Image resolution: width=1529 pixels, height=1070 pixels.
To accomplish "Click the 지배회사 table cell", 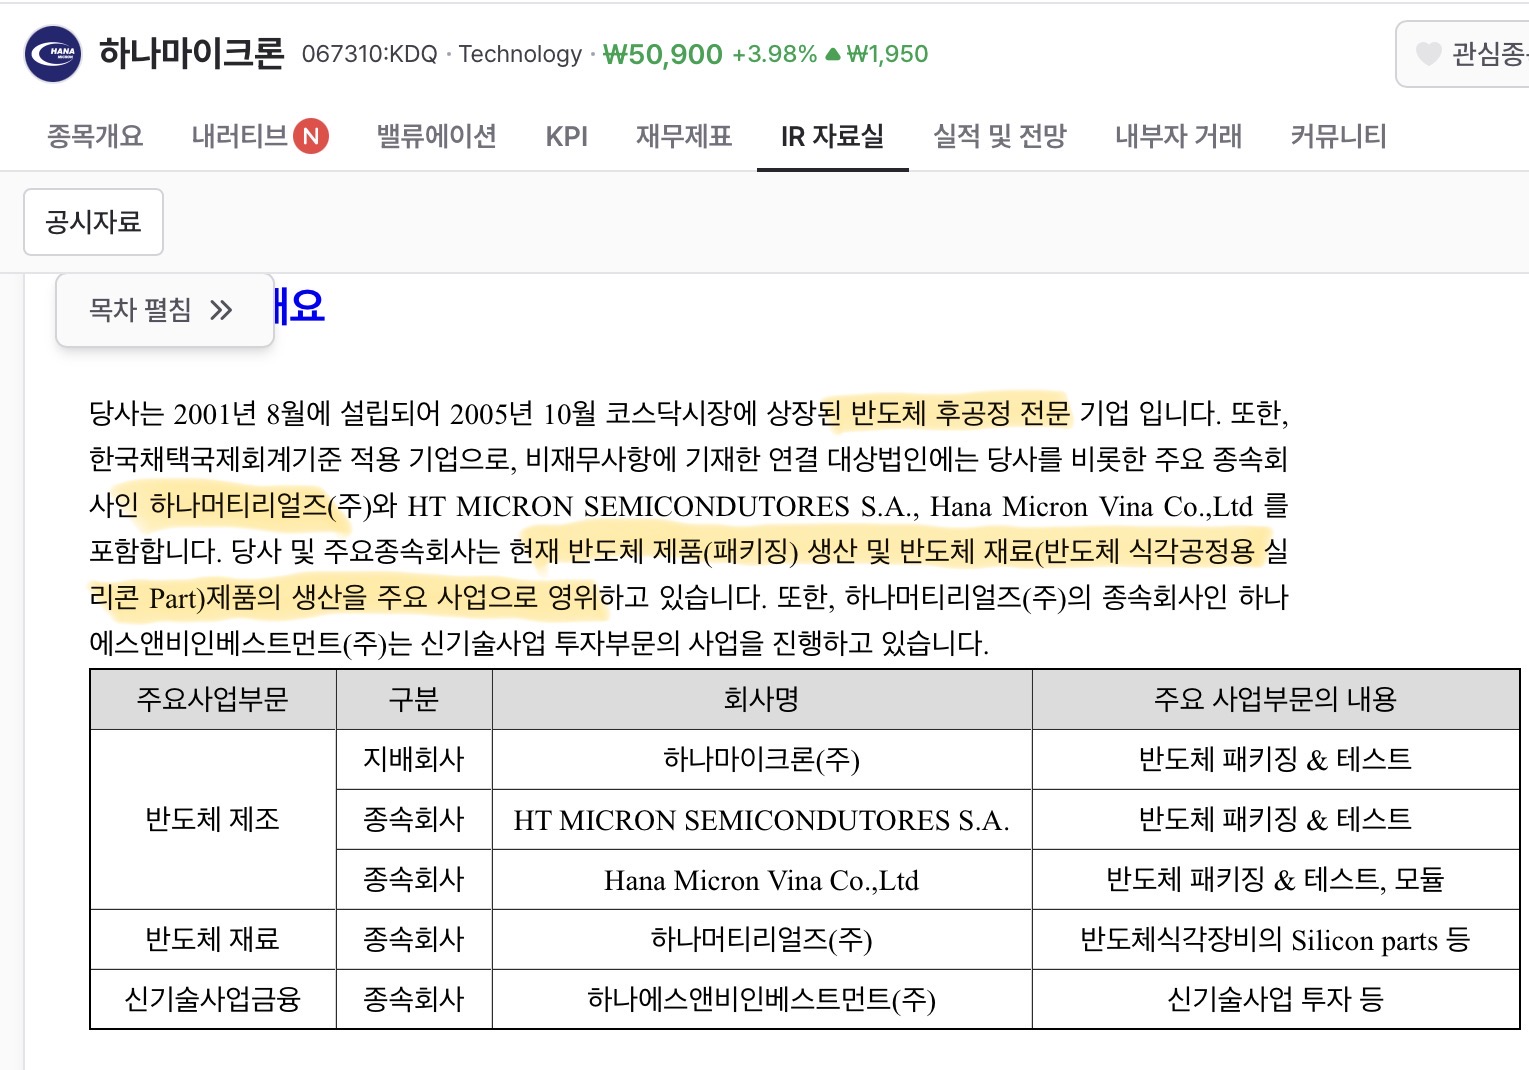I will coord(414,760).
